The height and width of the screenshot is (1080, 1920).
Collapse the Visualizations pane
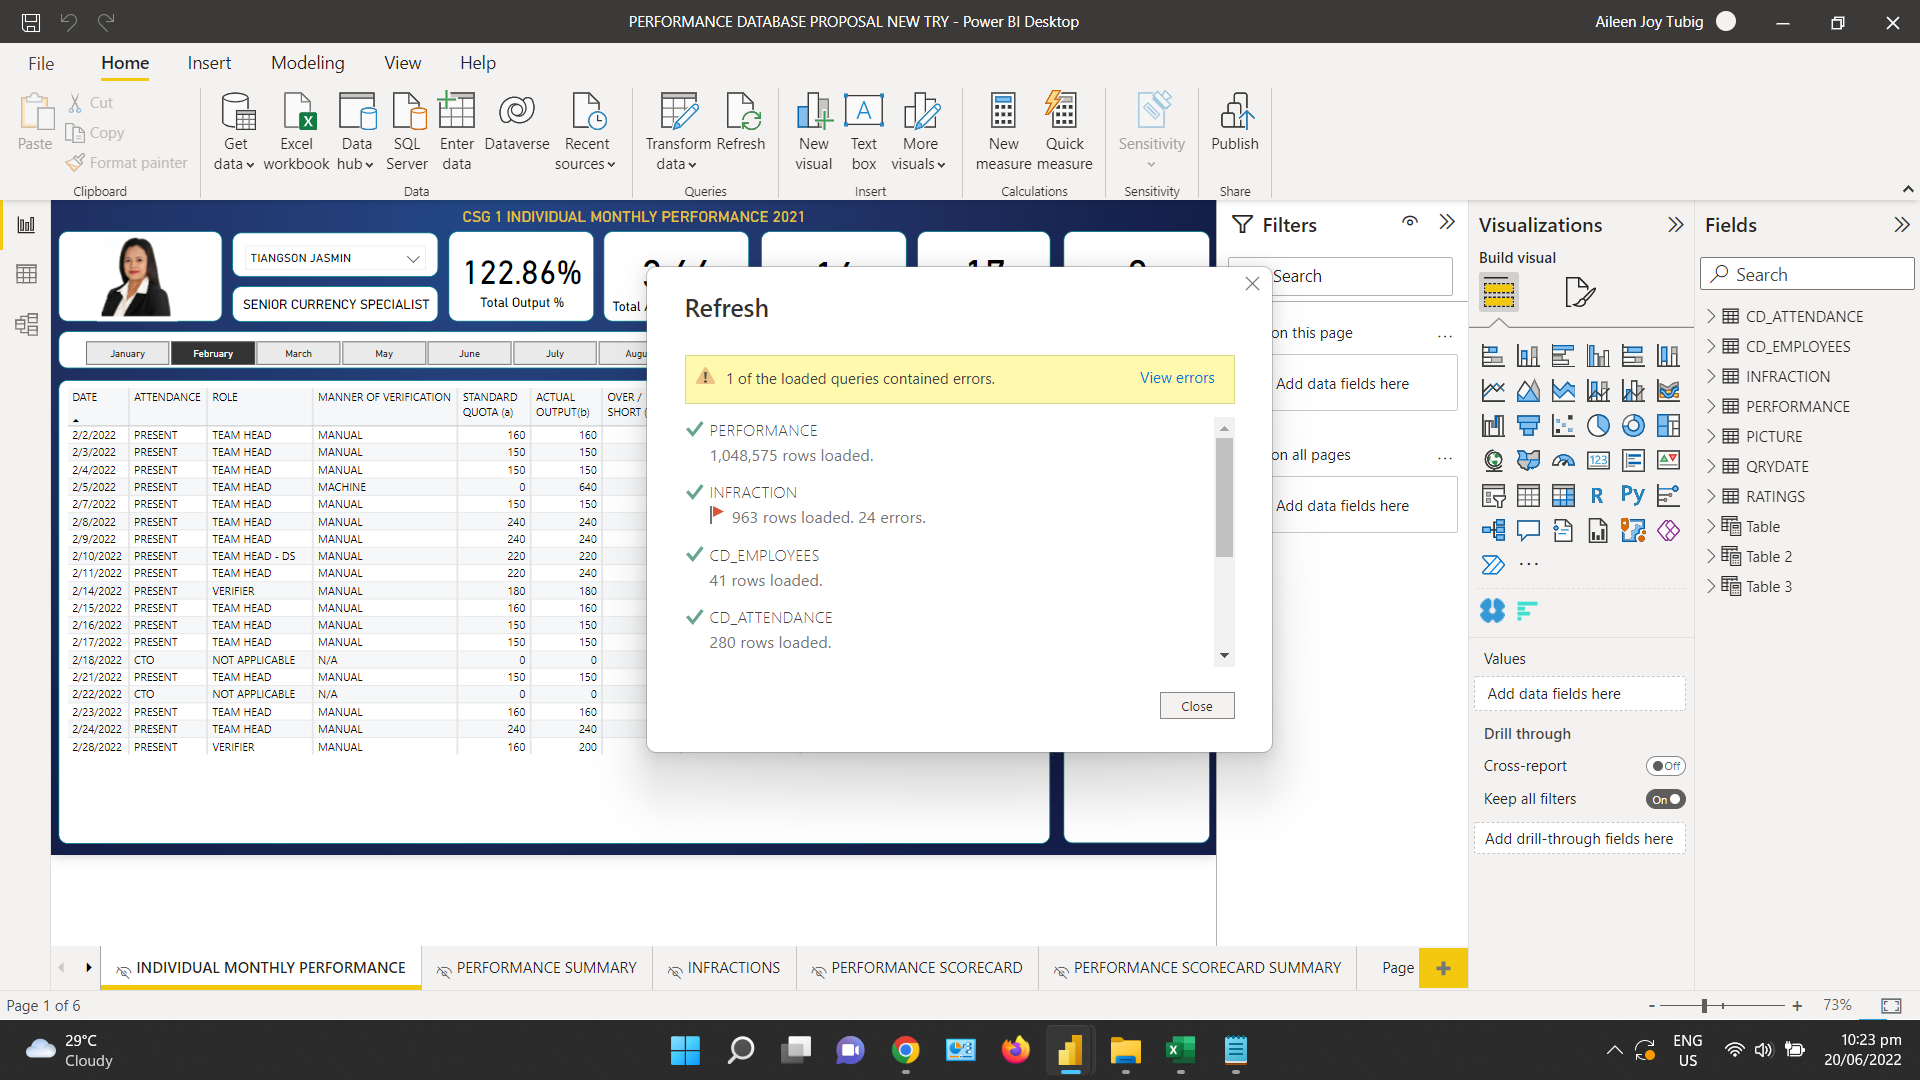(x=1676, y=225)
